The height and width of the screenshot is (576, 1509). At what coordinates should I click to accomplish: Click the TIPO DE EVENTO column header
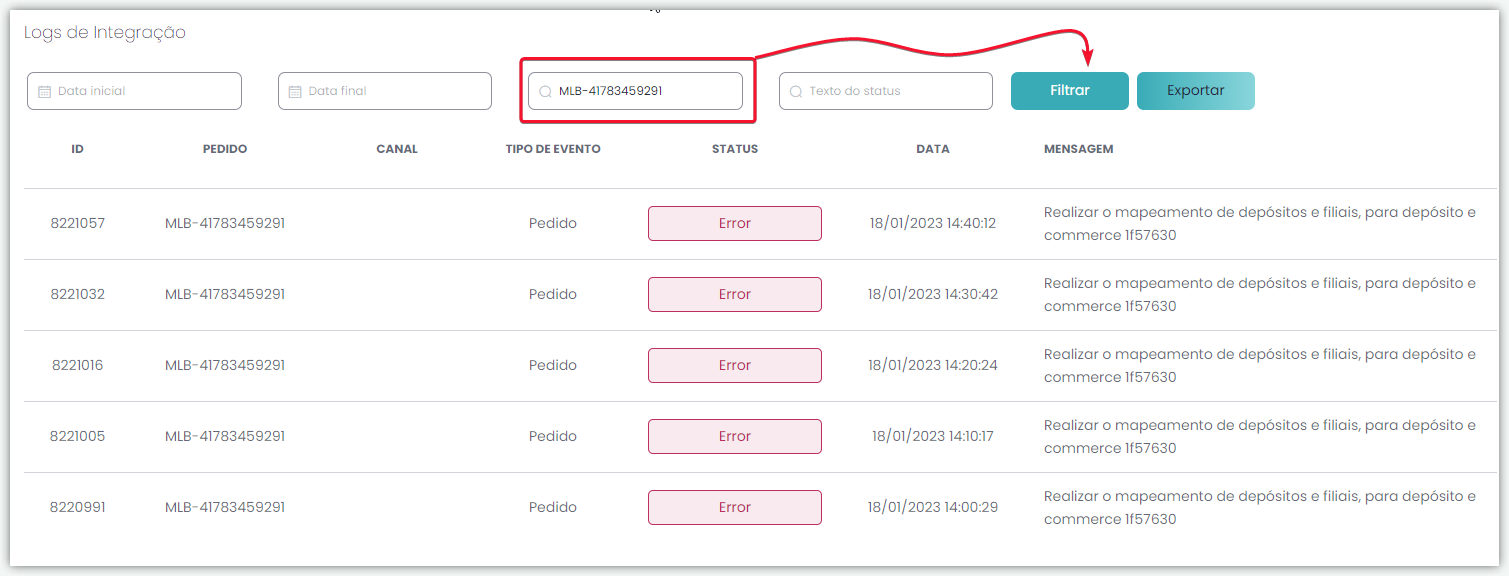click(x=553, y=149)
